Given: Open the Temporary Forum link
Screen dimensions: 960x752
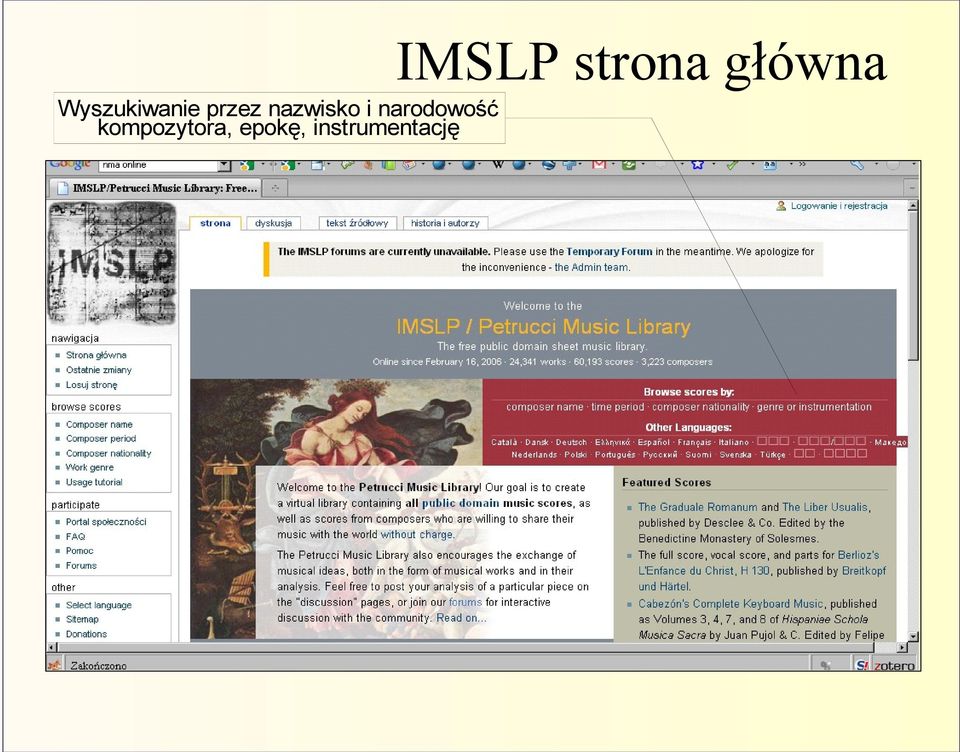Looking at the screenshot, I should click(609, 251).
